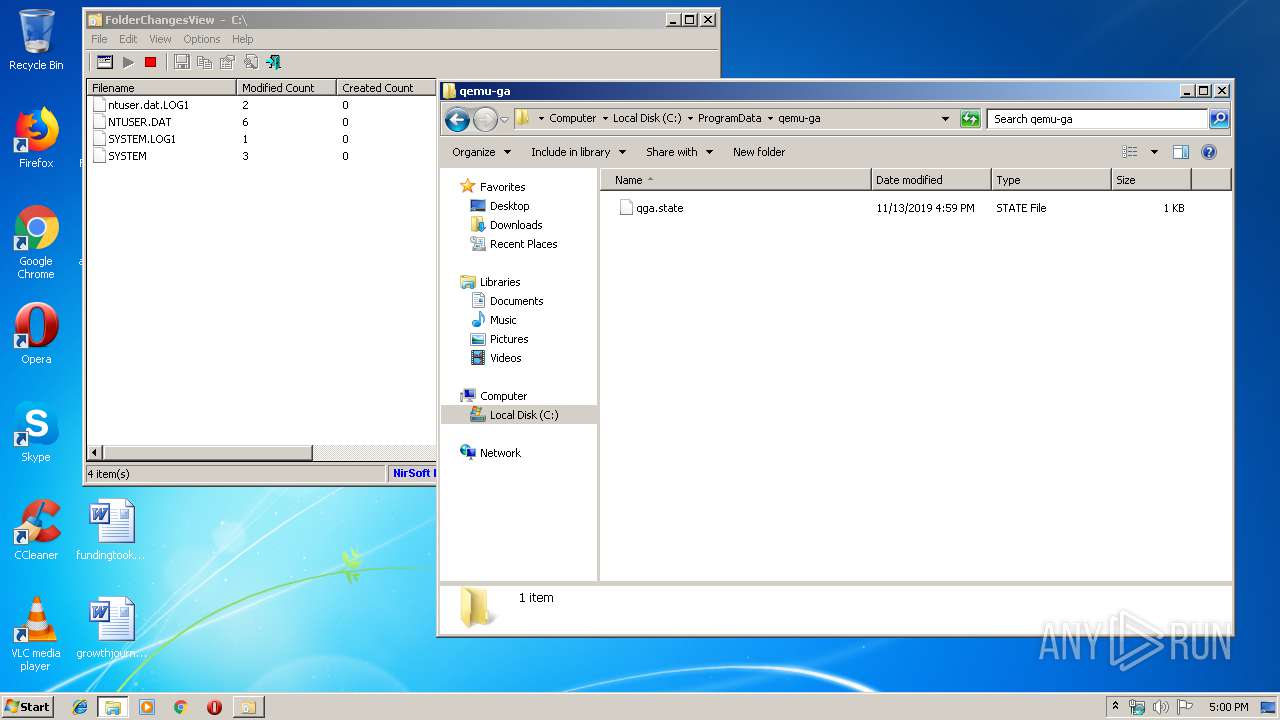Screen dimensions: 1280x720
Task: Open the Help menu in FolderChangesView
Action: point(243,39)
